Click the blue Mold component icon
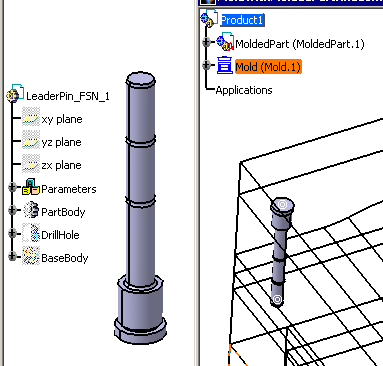The width and height of the screenshot is (383, 366). (224, 65)
